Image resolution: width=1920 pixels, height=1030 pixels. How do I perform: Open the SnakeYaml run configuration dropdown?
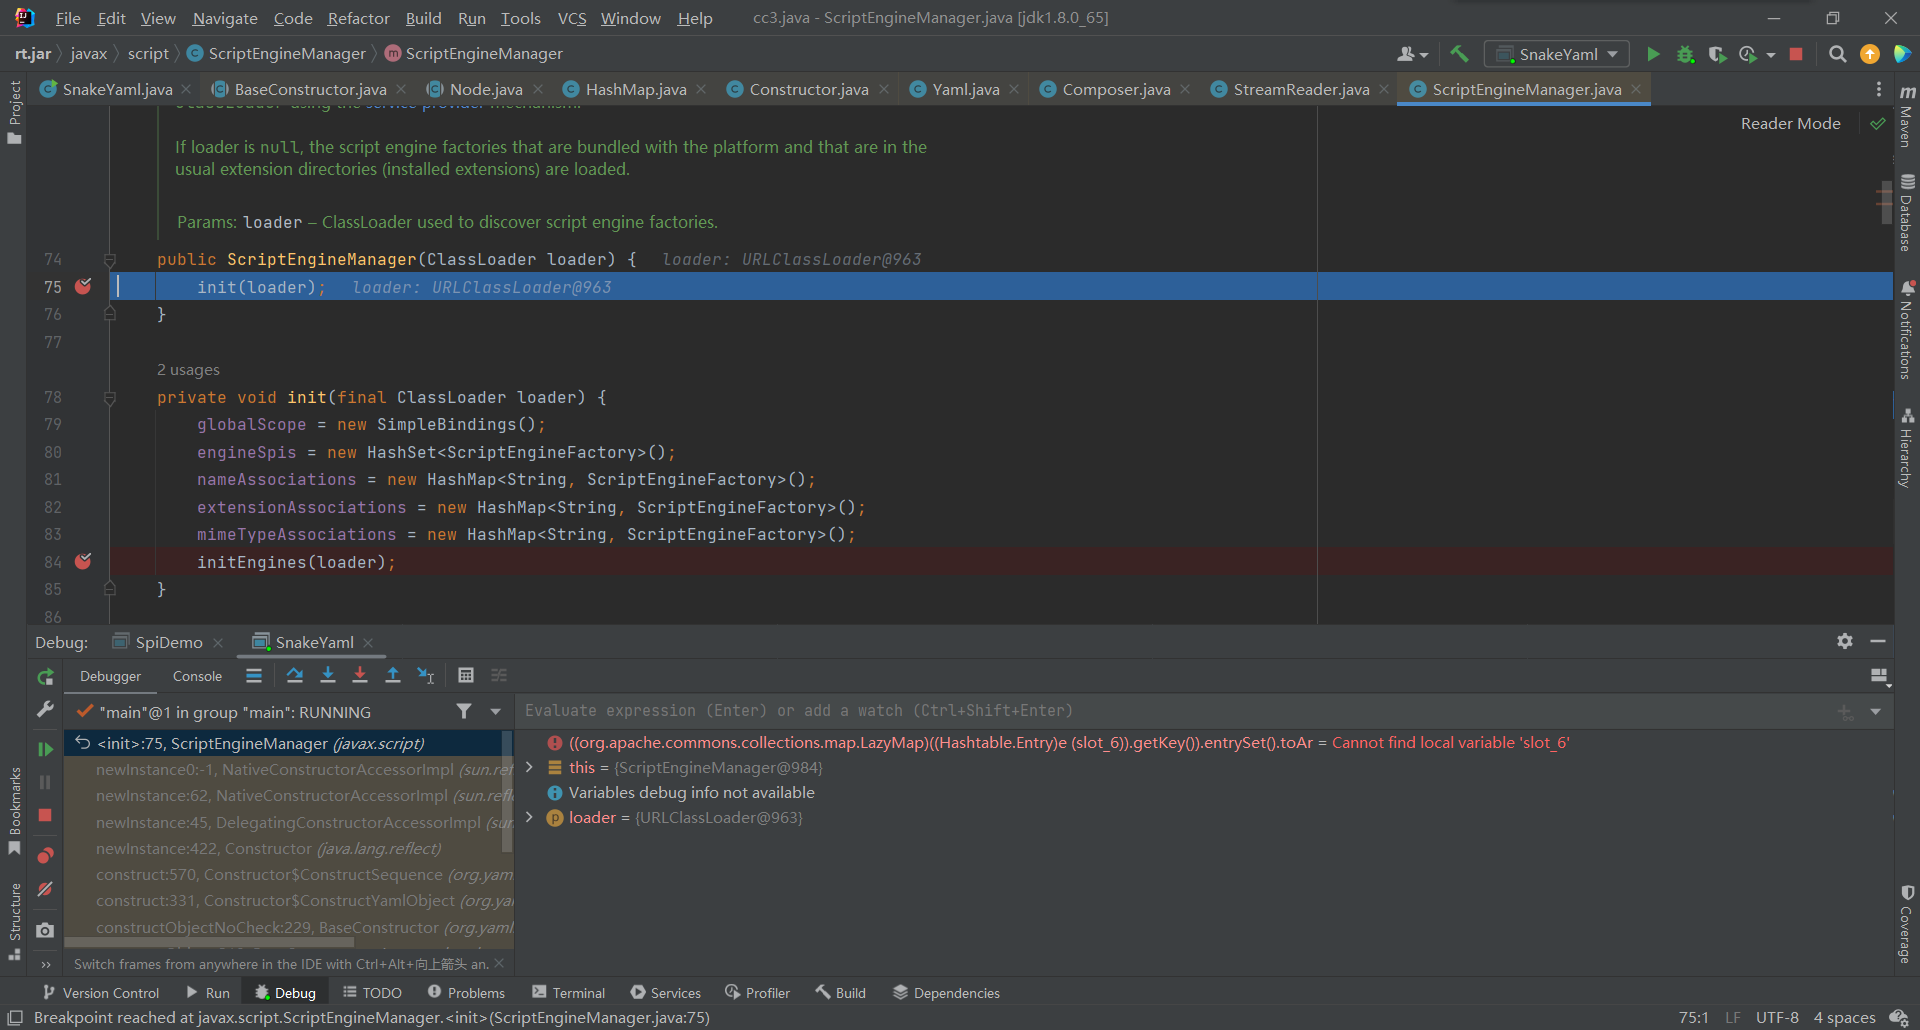click(1557, 54)
